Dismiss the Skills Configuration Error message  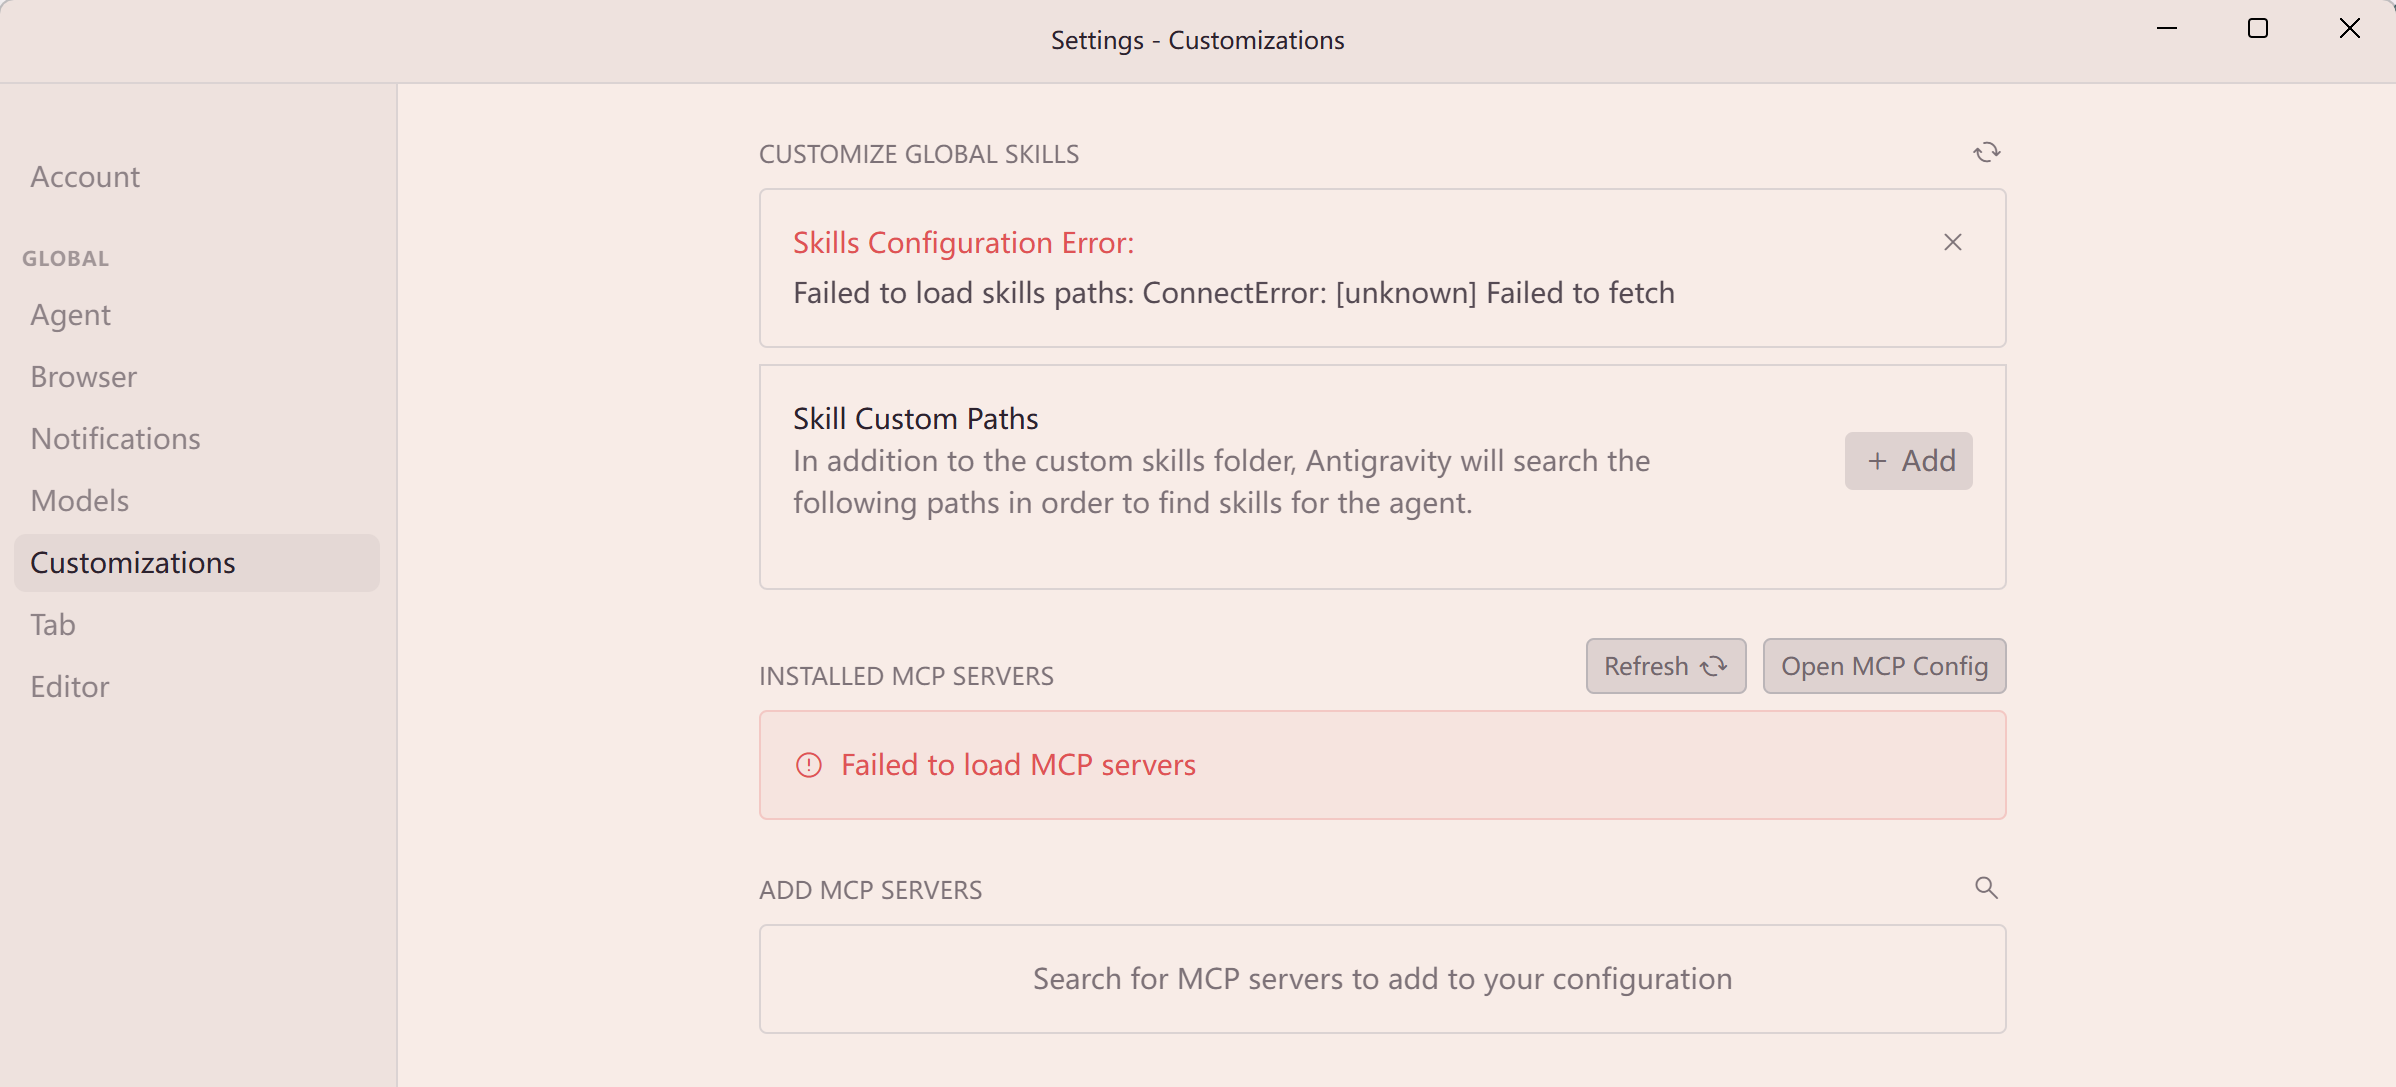(1952, 242)
